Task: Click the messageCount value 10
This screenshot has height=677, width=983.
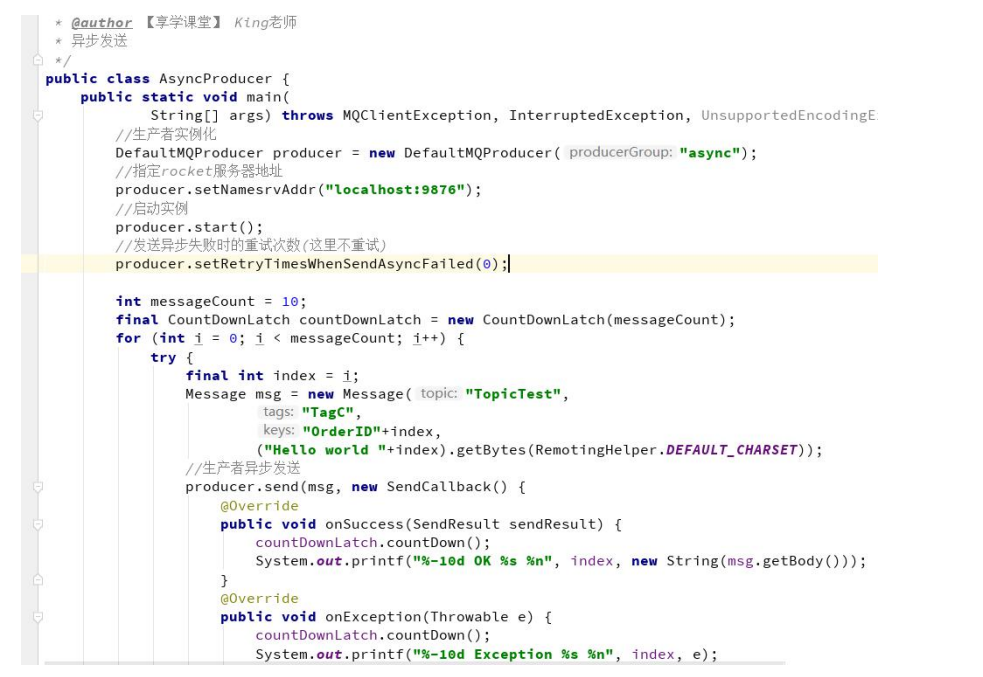Action: [290, 302]
